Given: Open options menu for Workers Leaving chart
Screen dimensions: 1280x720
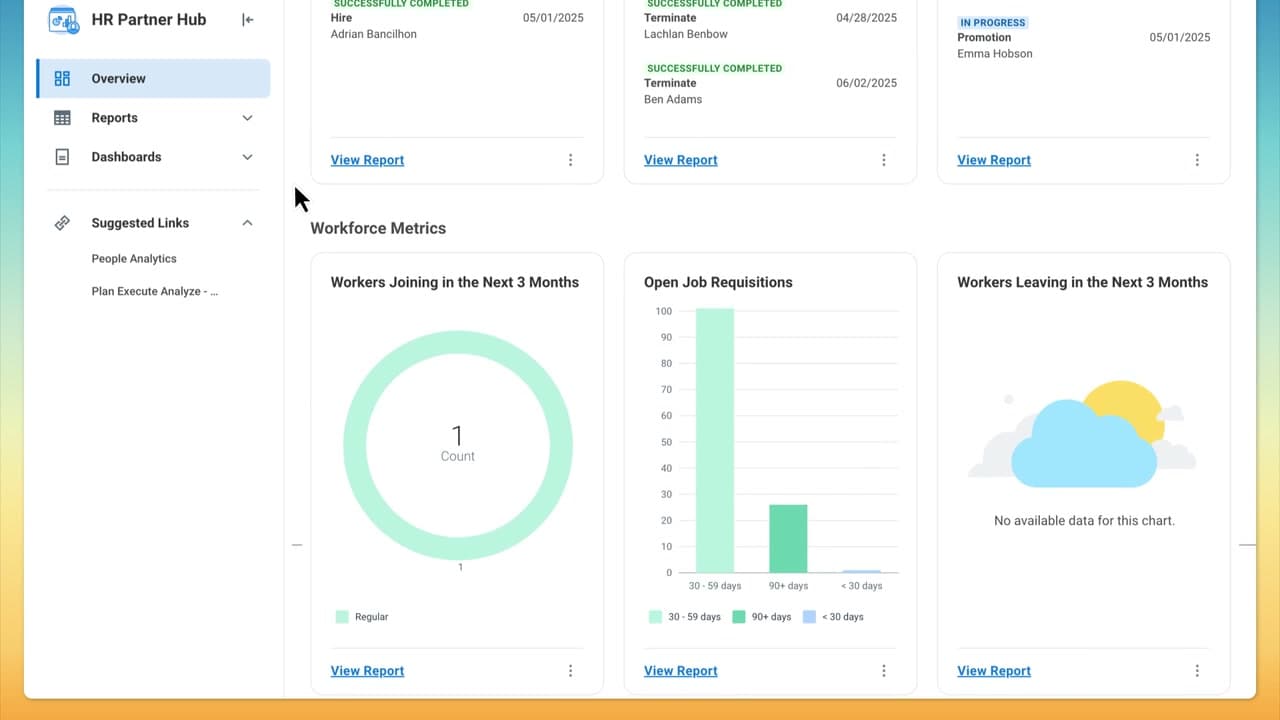Looking at the screenshot, I should click(1197, 671).
